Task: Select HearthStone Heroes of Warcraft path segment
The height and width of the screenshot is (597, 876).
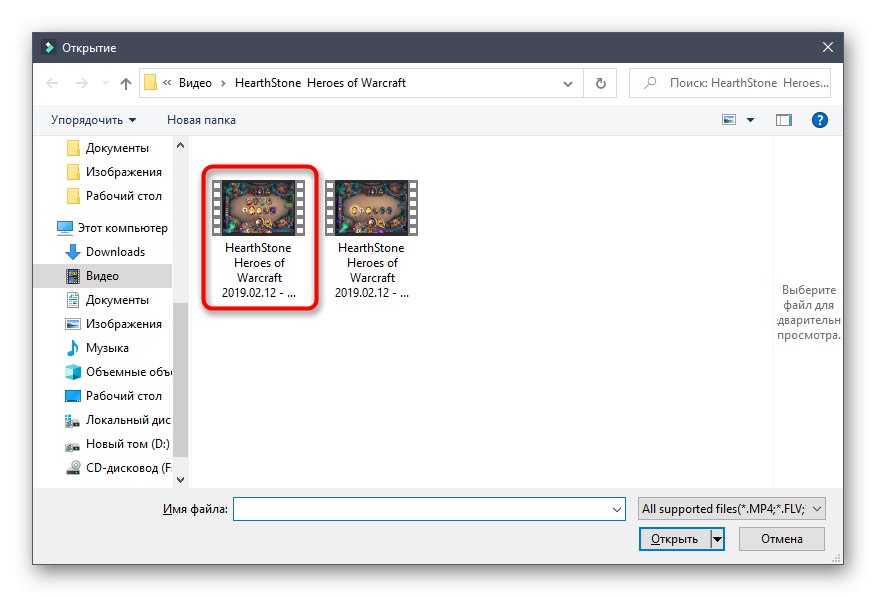Action: [320, 83]
